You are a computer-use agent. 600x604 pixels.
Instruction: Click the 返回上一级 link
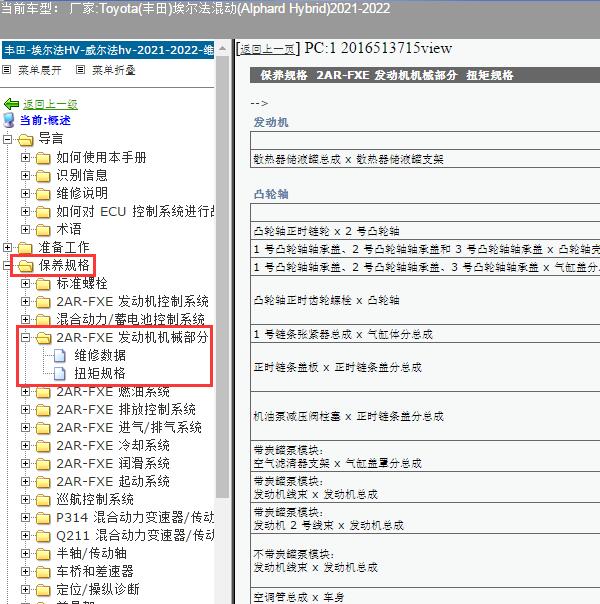click(x=50, y=104)
